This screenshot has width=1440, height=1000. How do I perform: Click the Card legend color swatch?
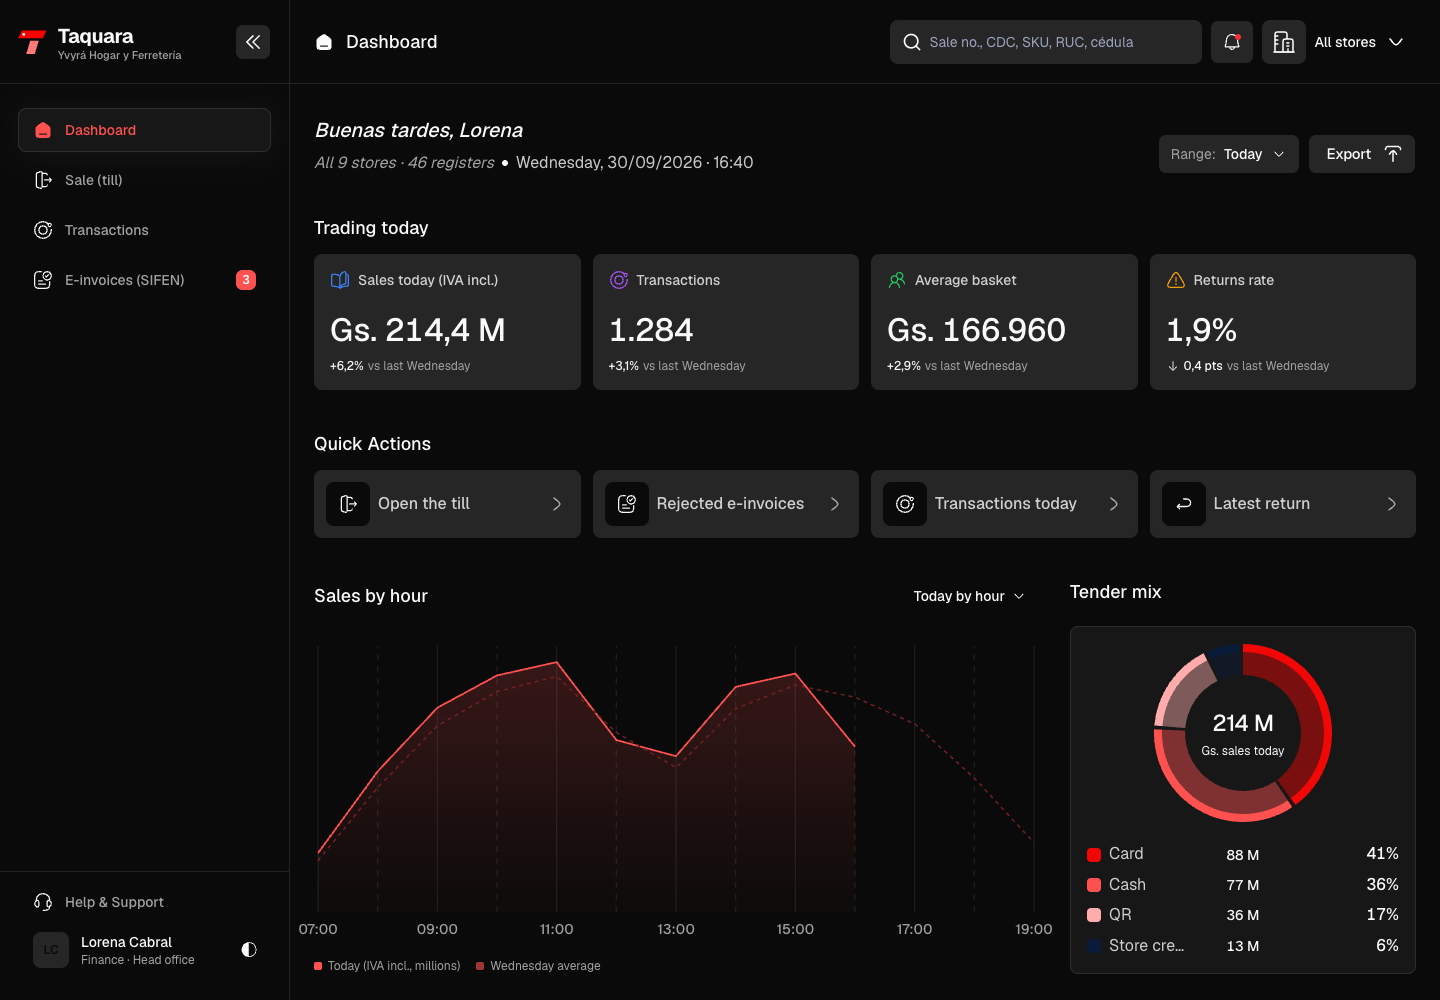pos(1094,854)
